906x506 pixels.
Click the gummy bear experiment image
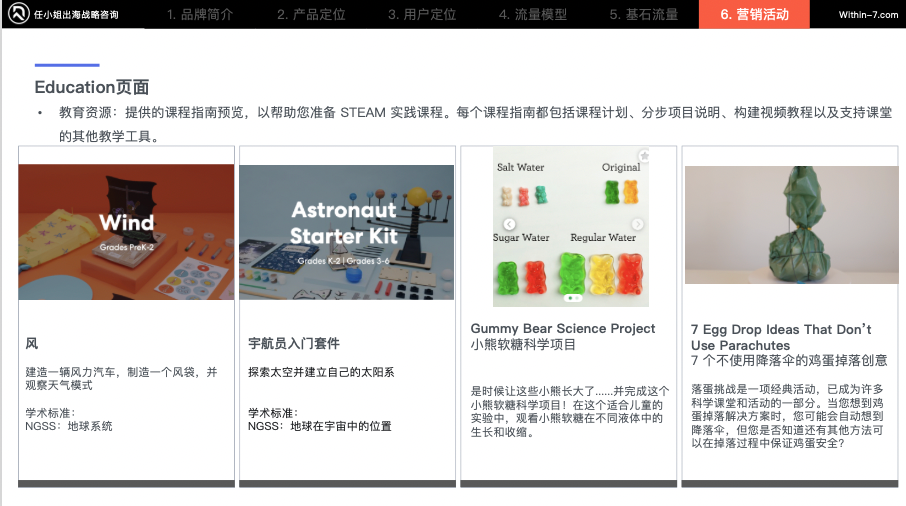pyautogui.click(x=571, y=226)
